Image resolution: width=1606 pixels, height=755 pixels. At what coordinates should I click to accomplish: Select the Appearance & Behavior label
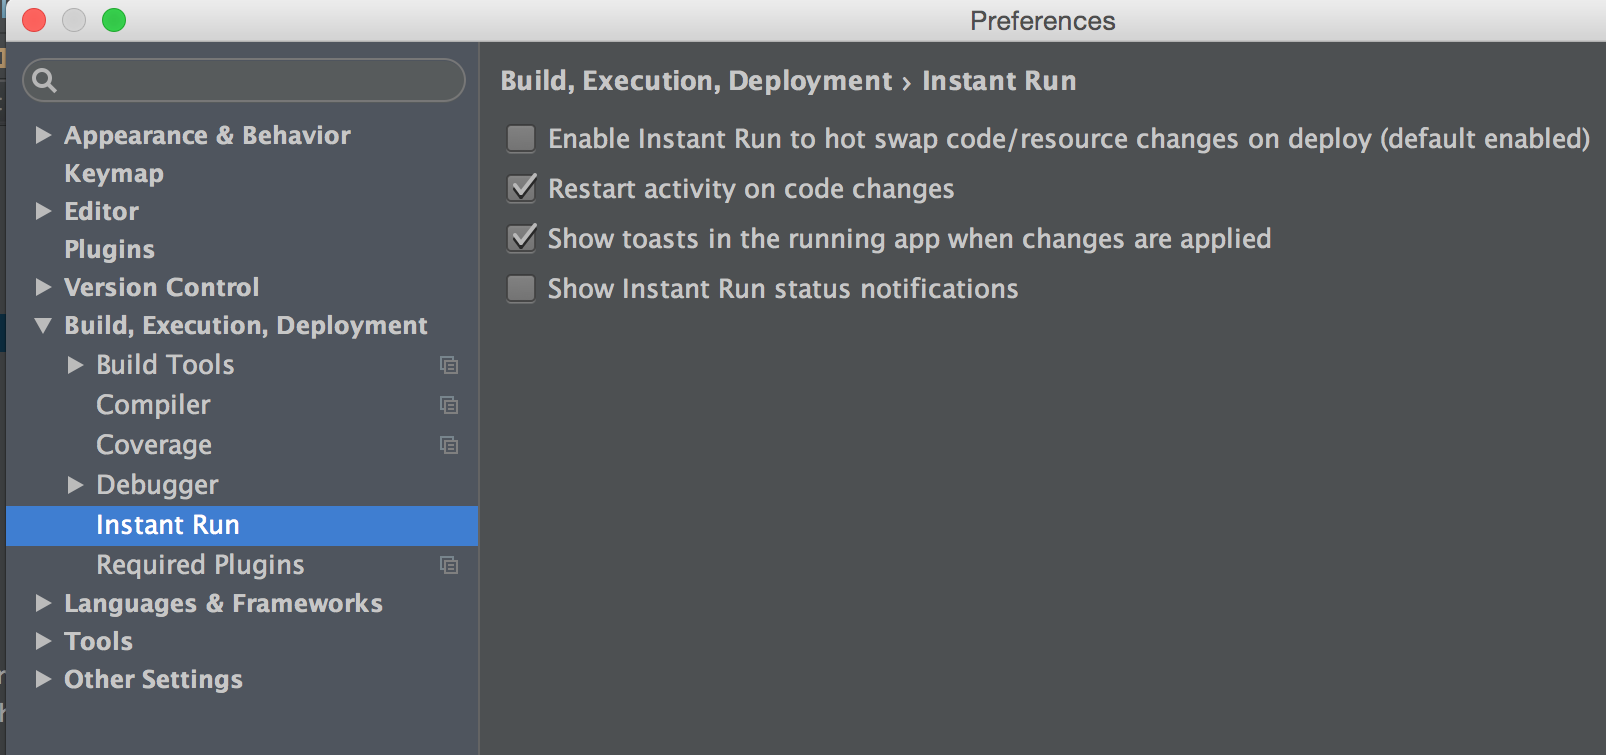(x=207, y=135)
